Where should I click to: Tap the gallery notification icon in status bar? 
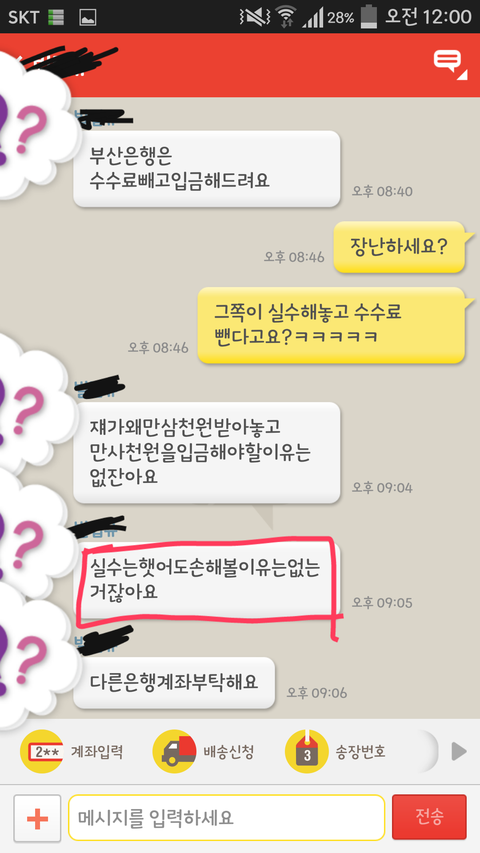click(88, 17)
